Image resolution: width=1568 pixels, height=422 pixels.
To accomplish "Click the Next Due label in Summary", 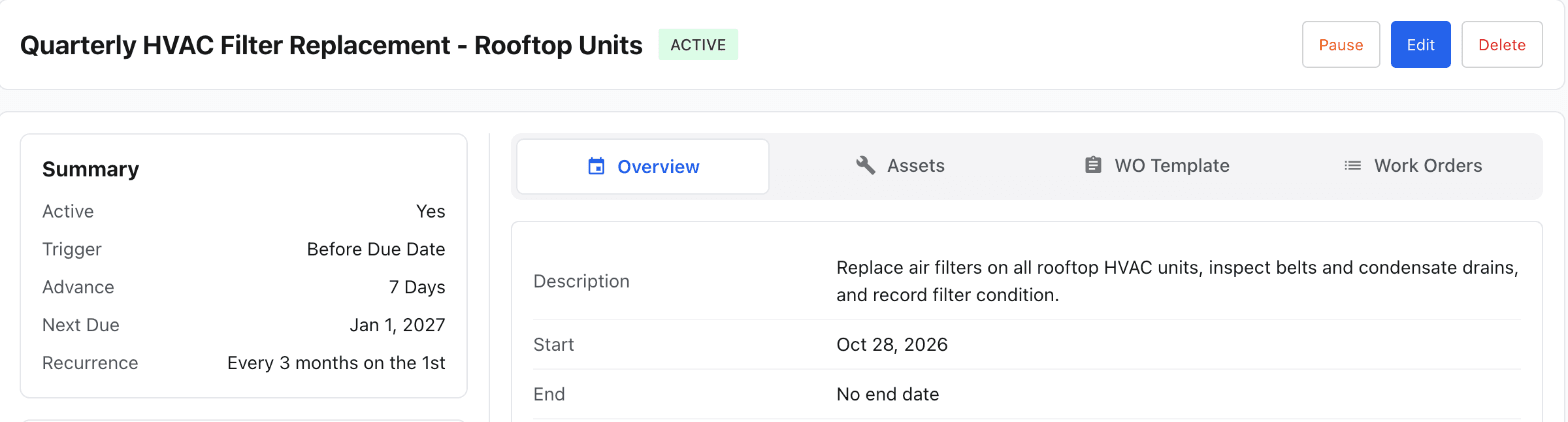I will point(81,325).
